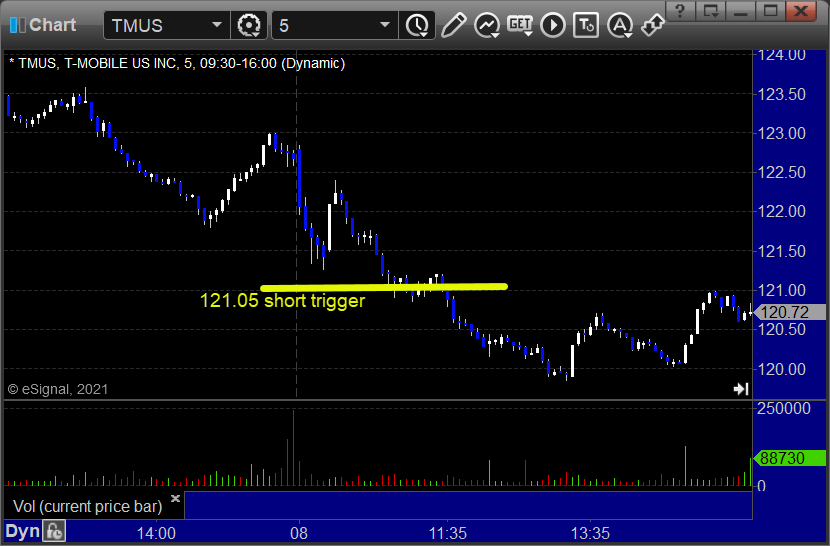The height and width of the screenshot is (546, 830).
Task: Open the time template clock icon
Action: point(418,25)
